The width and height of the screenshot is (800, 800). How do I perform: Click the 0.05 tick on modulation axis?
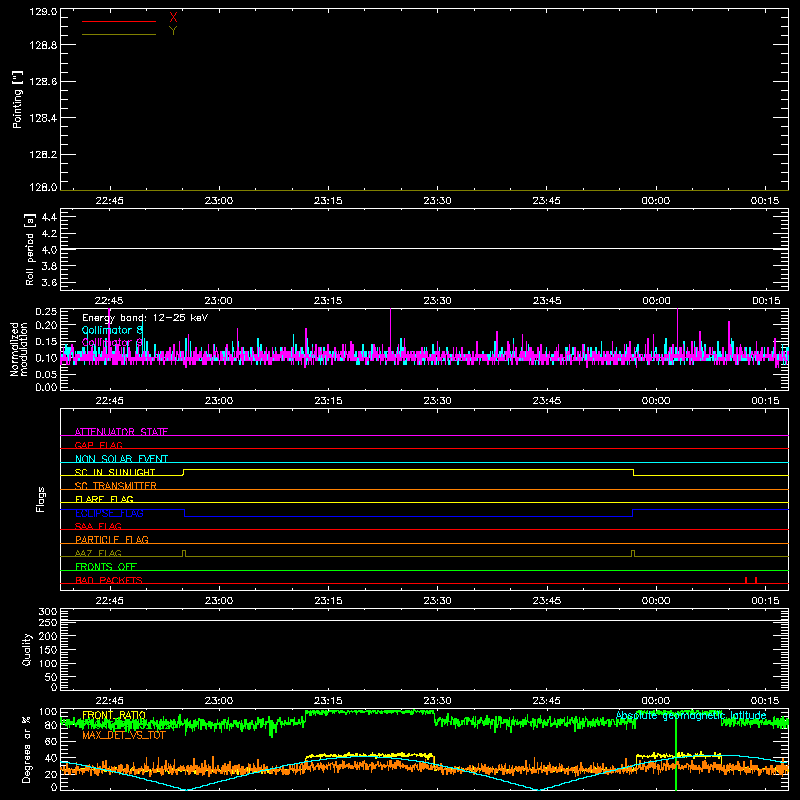point(47,374)
